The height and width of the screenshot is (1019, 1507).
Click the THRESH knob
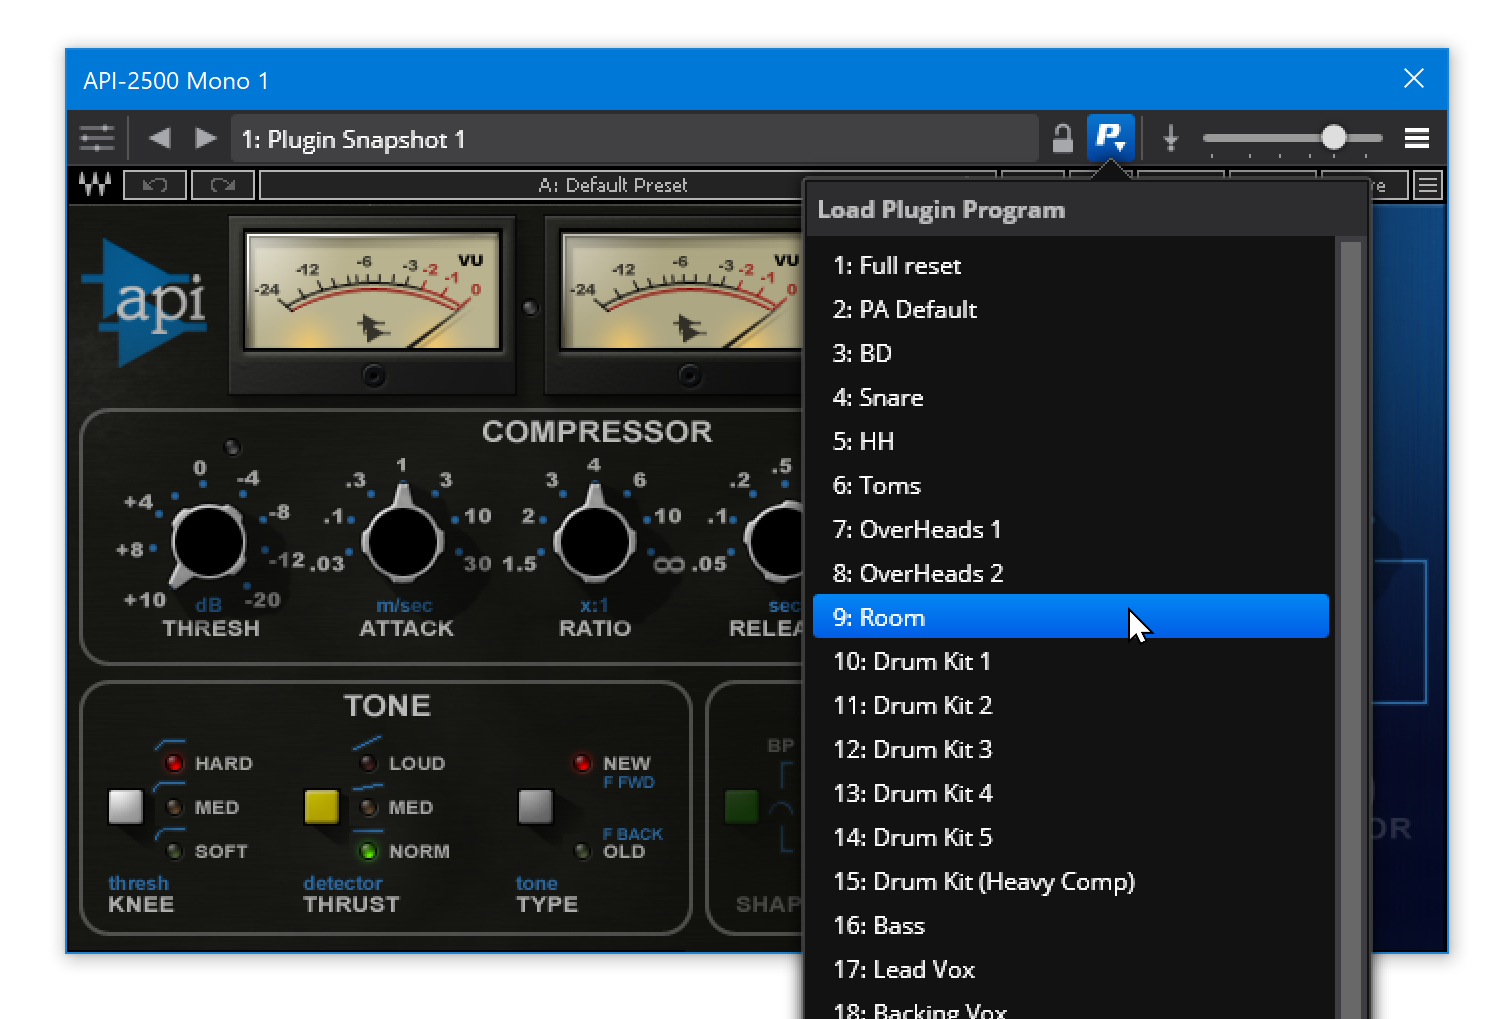(x=208, y=543)
